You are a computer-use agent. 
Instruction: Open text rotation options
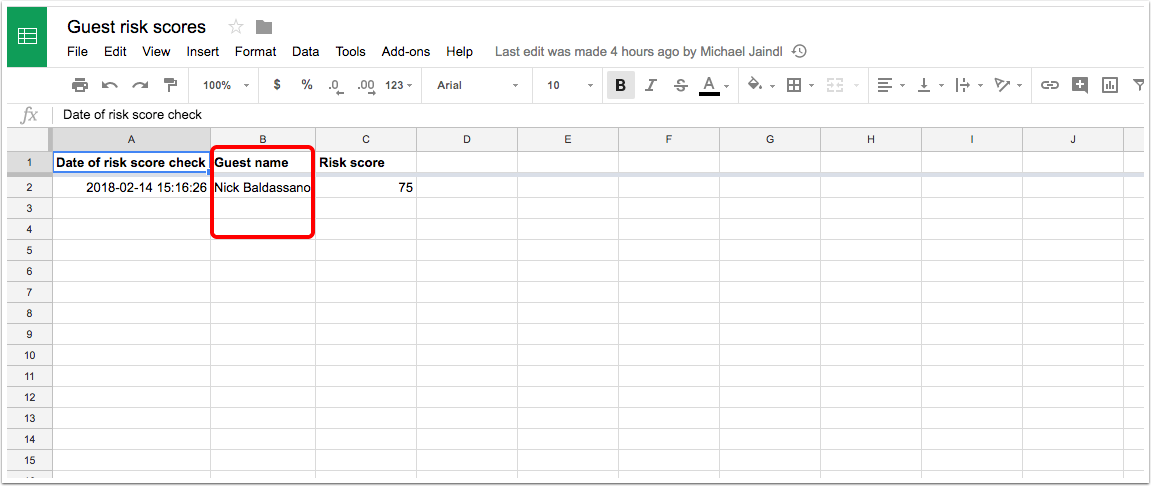1002,85
